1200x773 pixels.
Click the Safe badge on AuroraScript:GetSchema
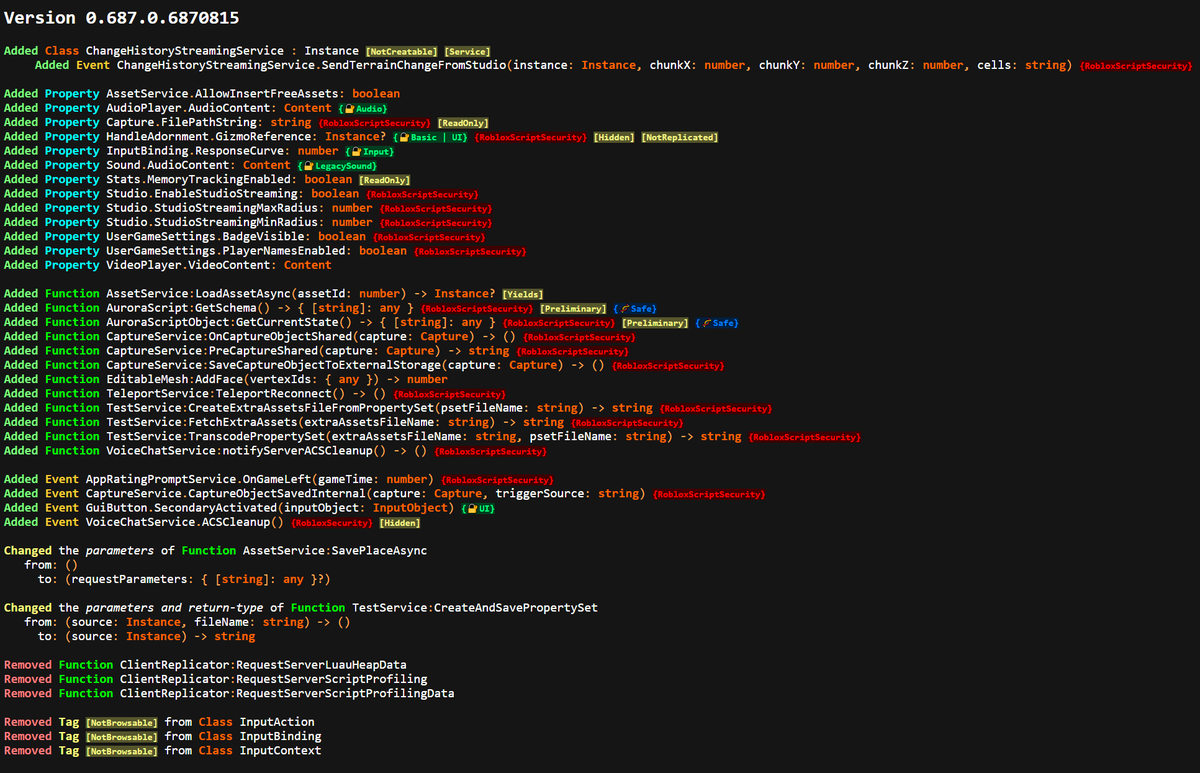coord(634,308)
